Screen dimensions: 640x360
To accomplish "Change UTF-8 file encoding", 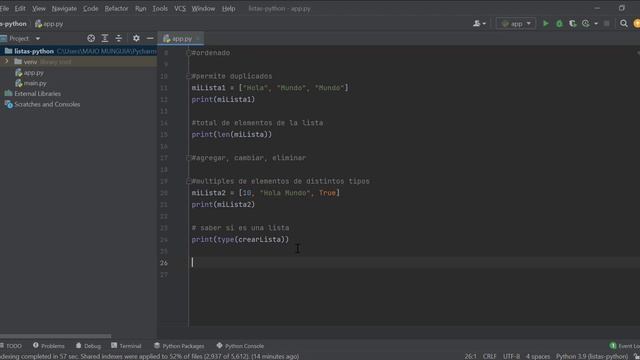I will click(x=511, y=356).
